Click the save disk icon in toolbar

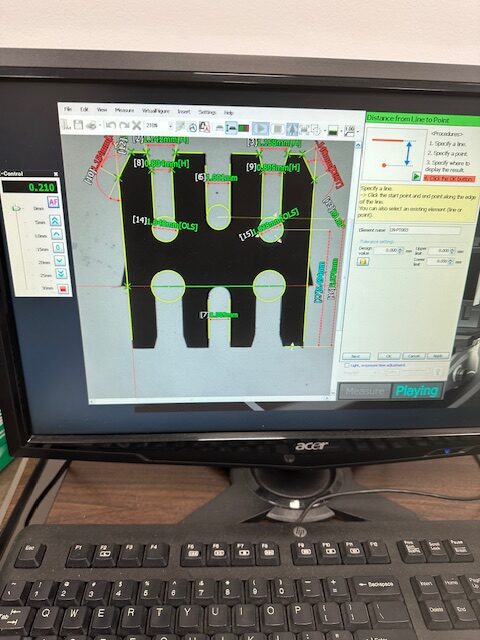[78, 125]
